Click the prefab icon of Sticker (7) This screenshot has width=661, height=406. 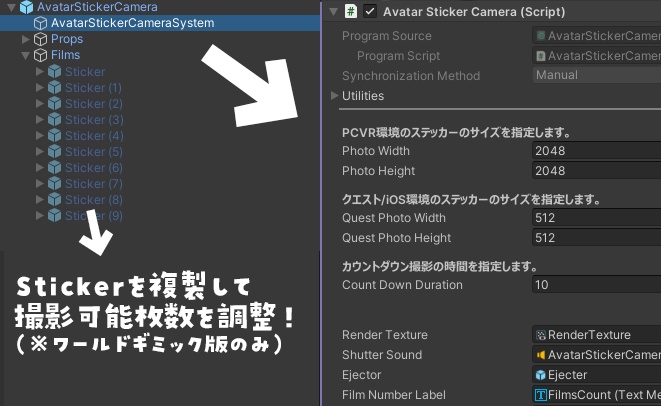[54, 184]
